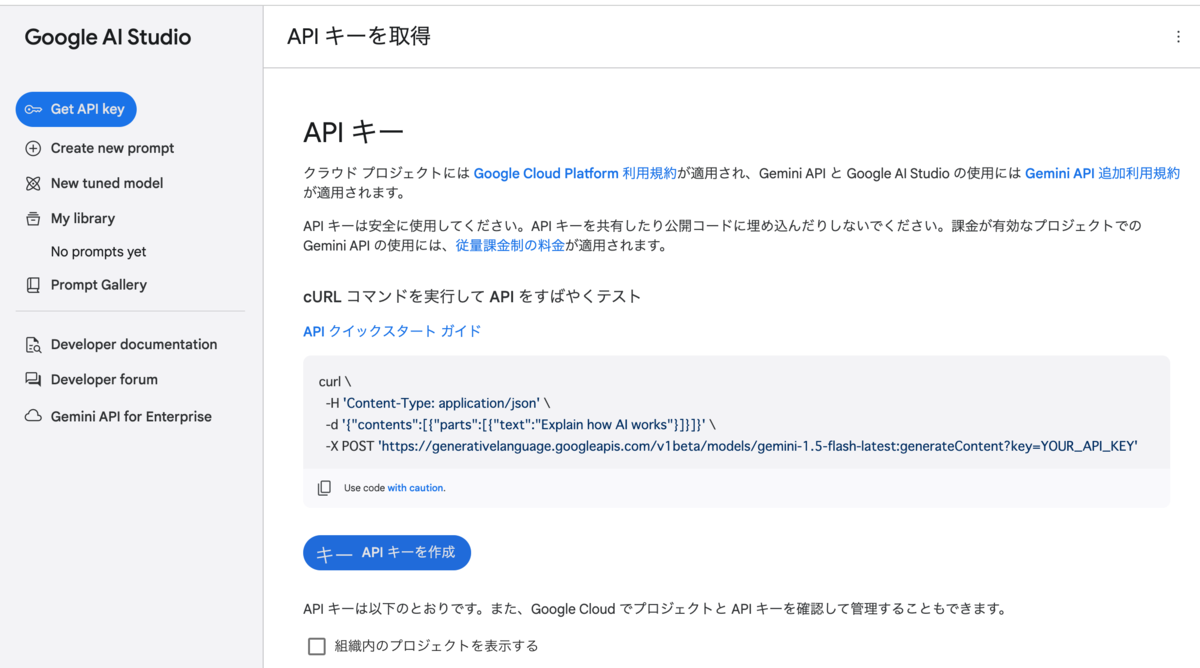This screenshot has height=668, width=1200.
Task: Open the API クイックスタート ガイド link
Action: pos(392,331)
